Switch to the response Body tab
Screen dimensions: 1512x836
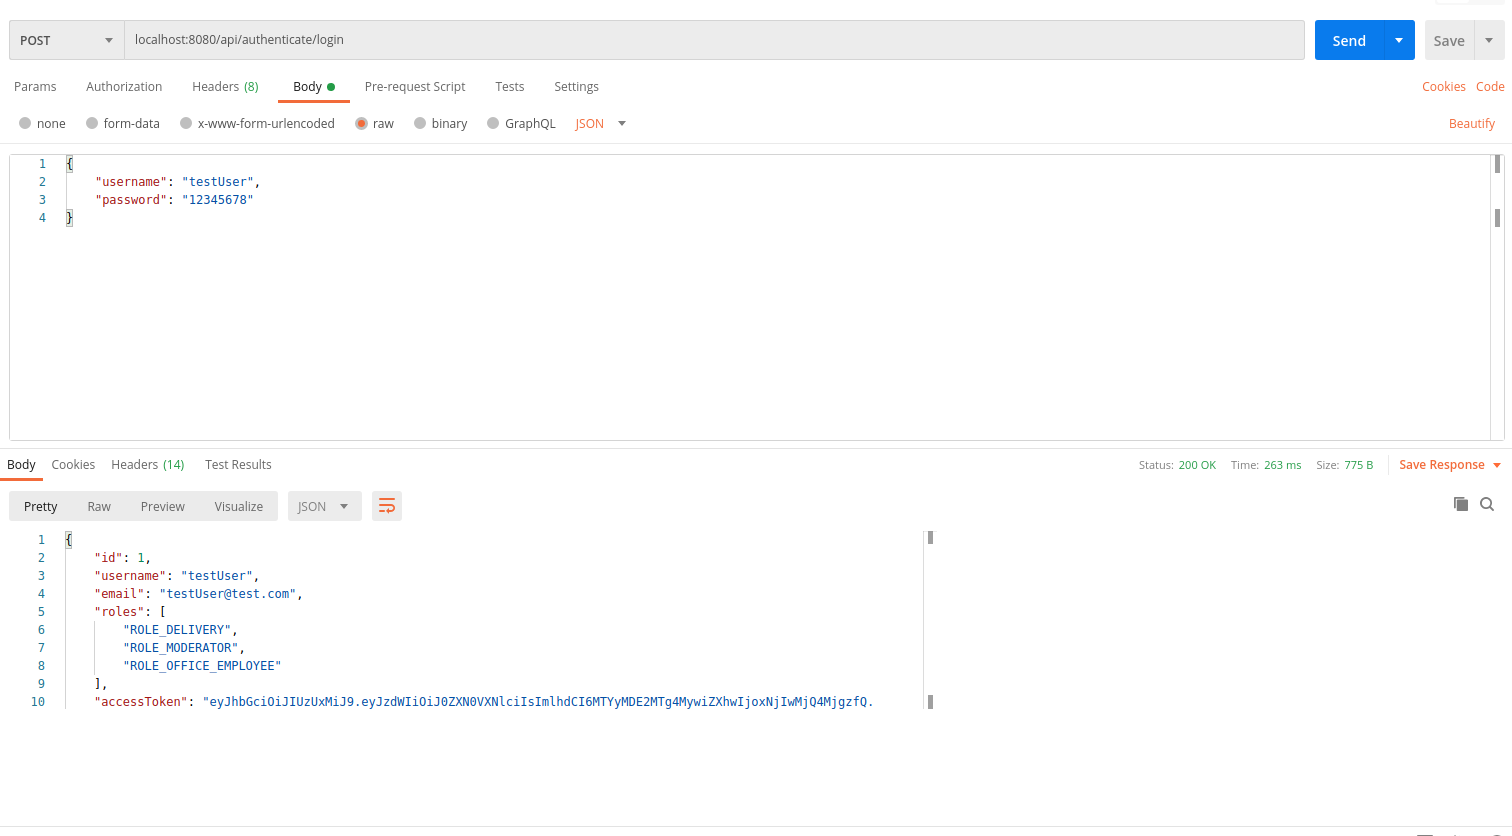click(21, 465)
